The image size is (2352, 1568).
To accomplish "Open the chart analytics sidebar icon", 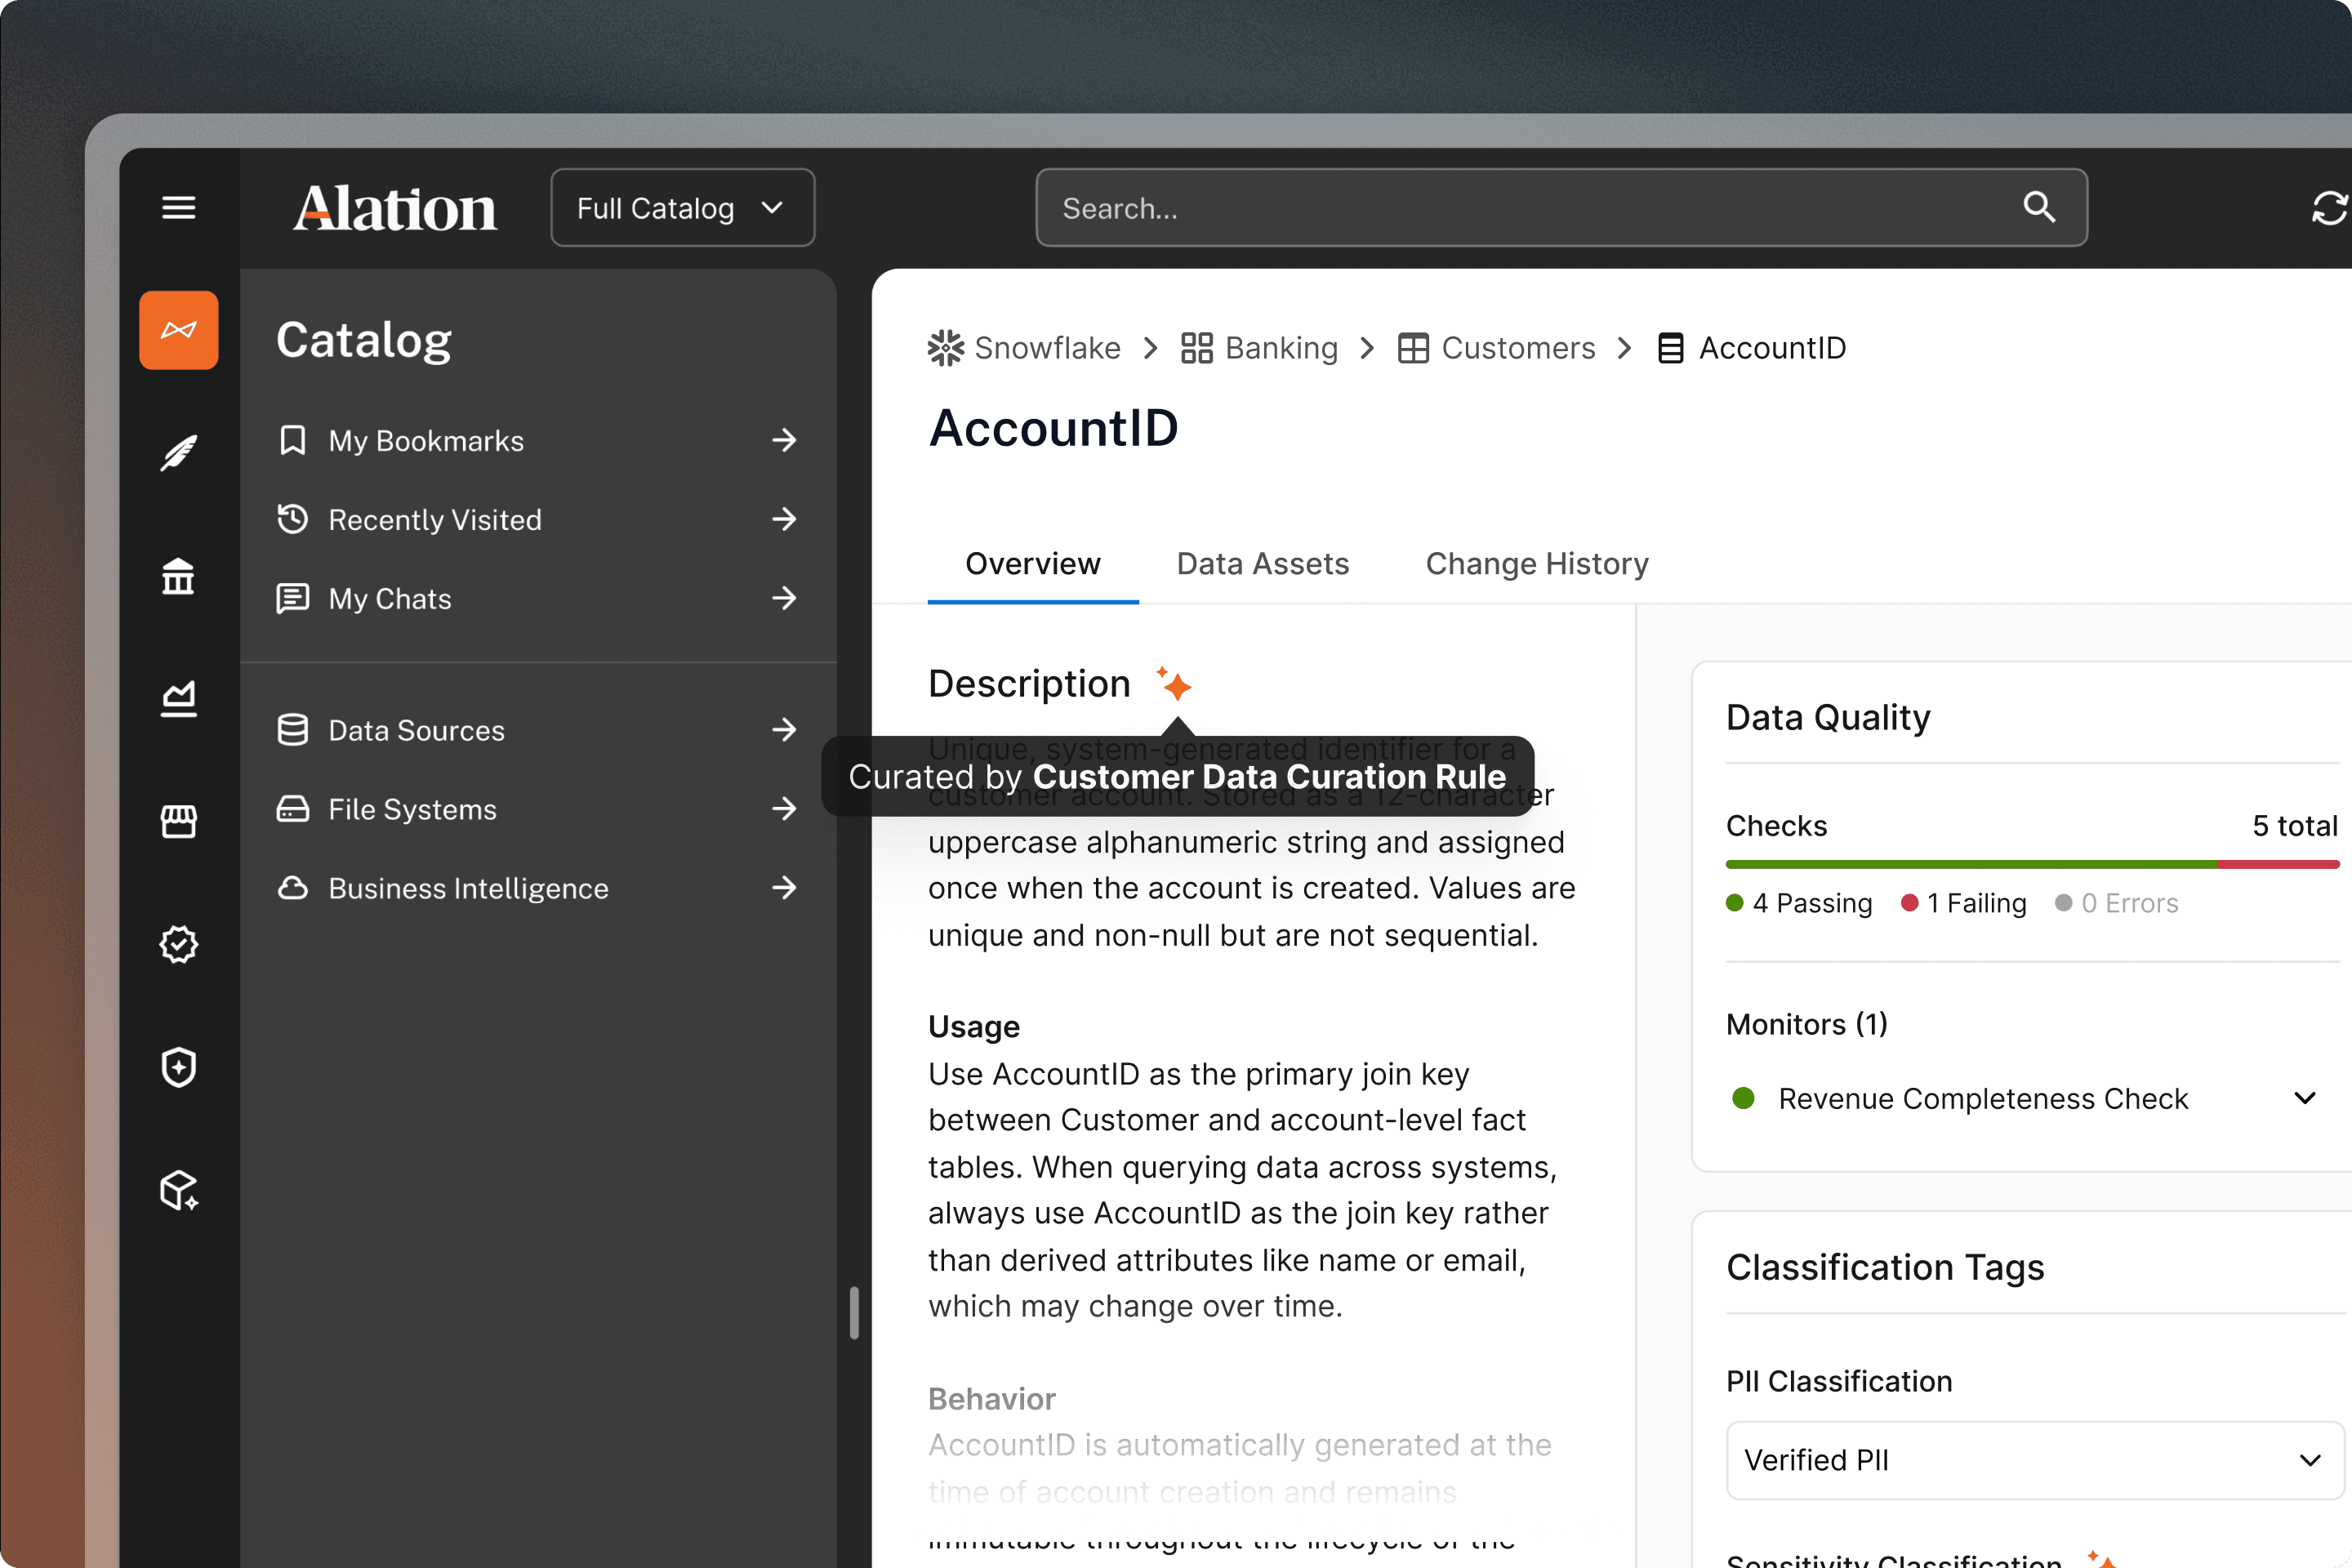I will pyautogui.click(x=179, y=699).
